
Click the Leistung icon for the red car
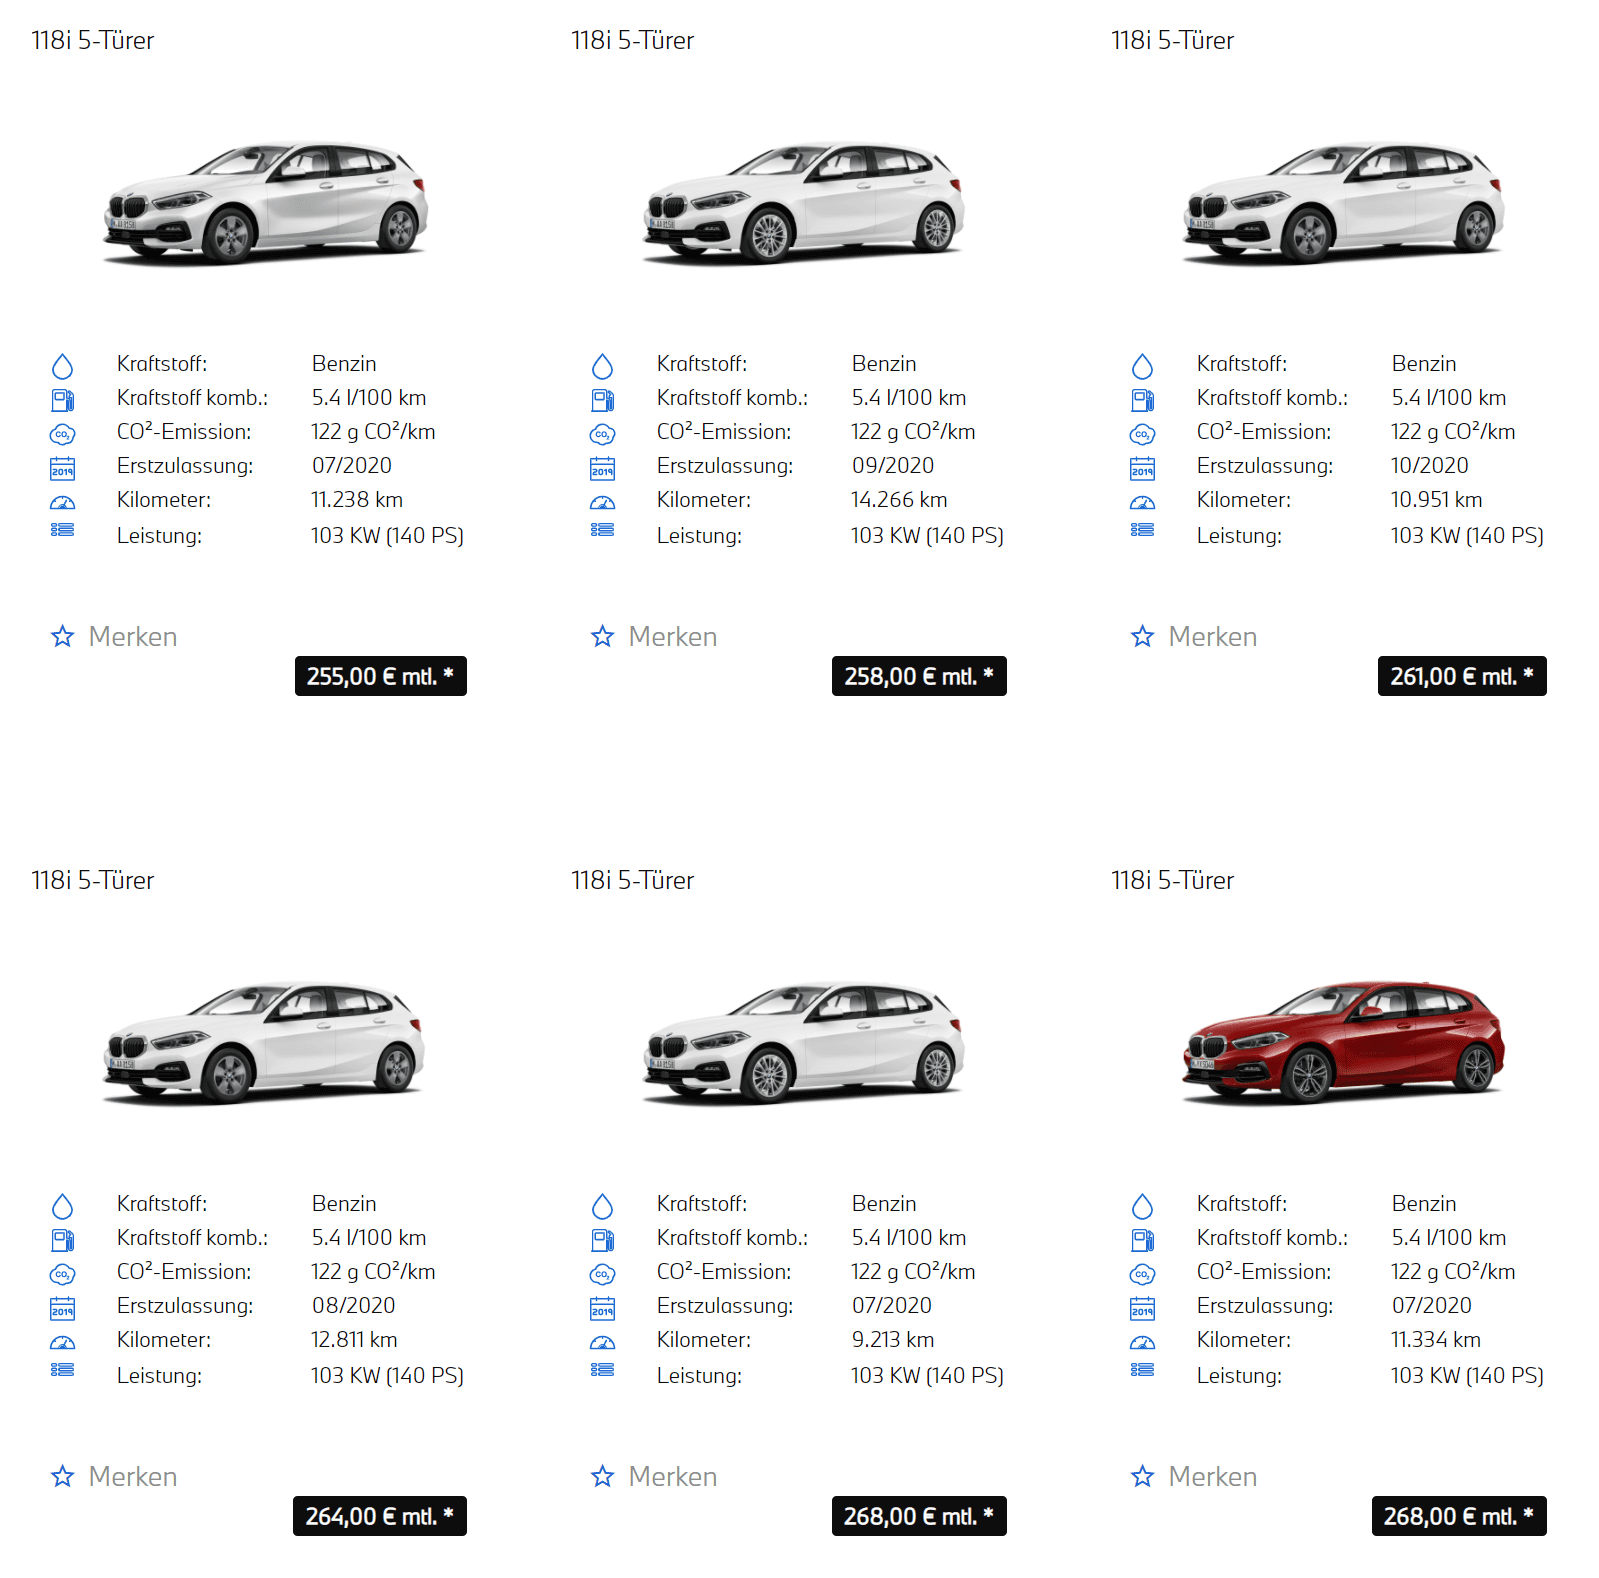click(x=1142, y=1370)
